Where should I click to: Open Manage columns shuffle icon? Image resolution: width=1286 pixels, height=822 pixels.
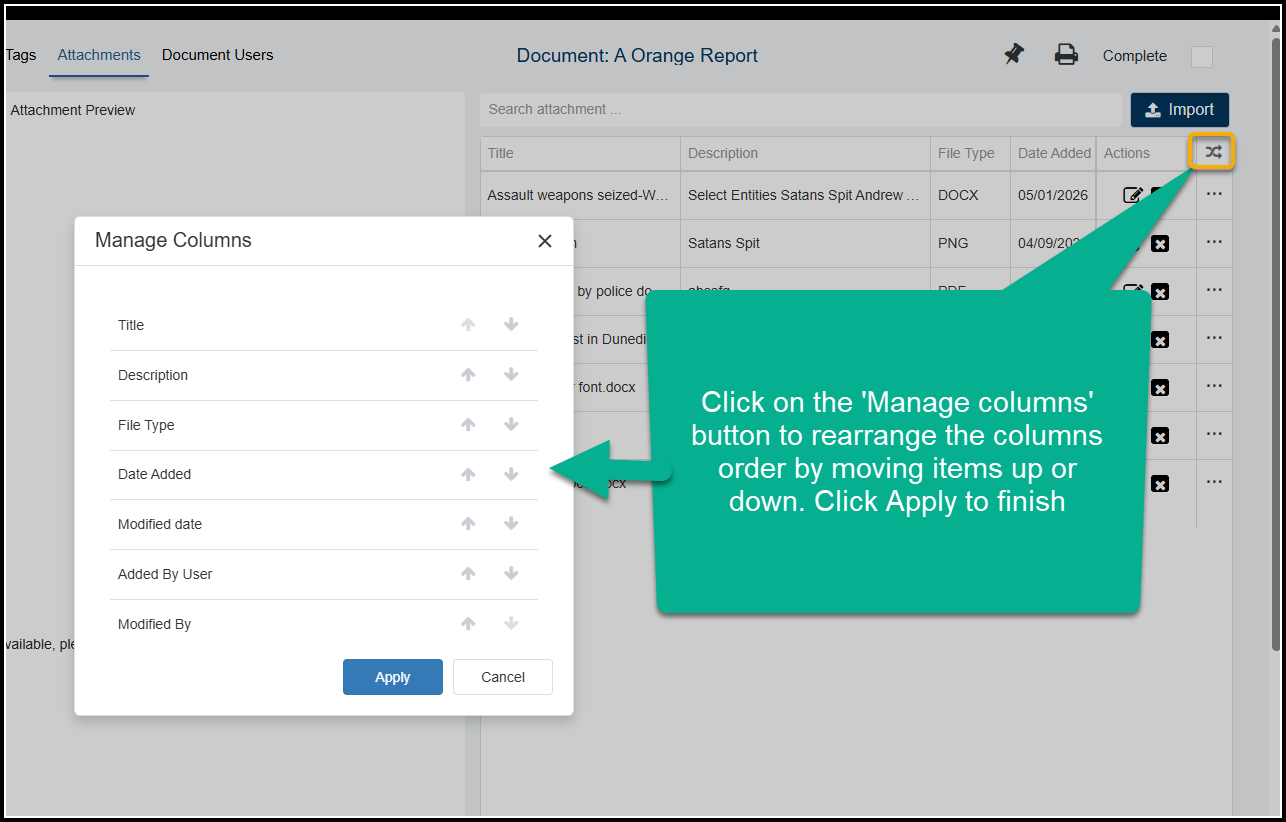(x=1213, y=152)
